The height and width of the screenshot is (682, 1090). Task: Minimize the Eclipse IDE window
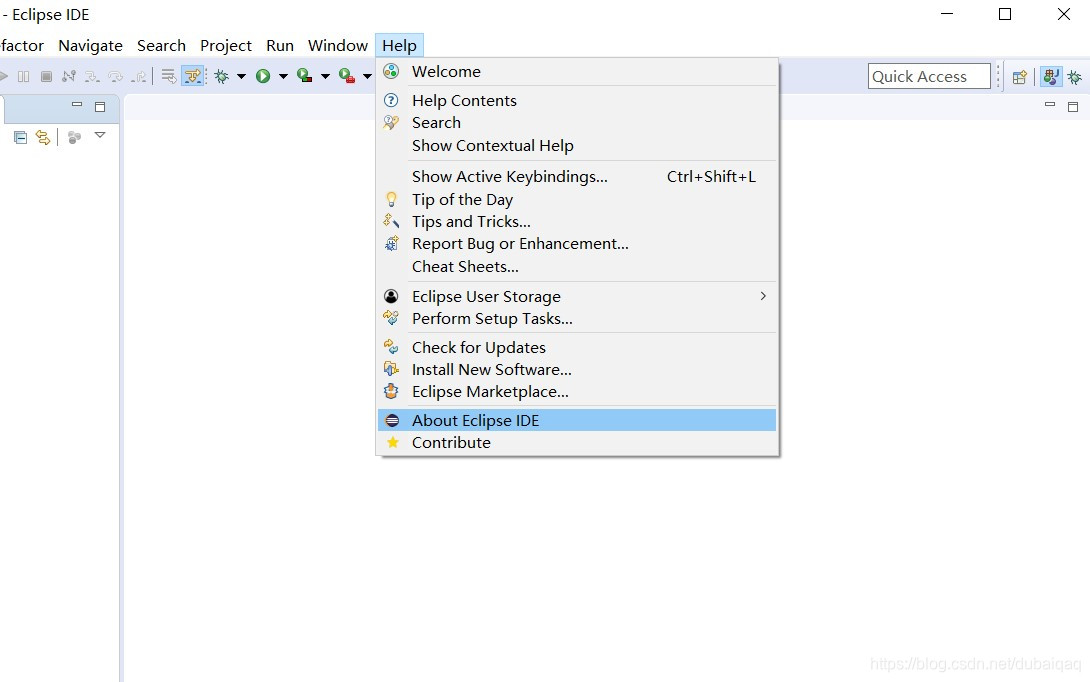click(x=947, y=14)
